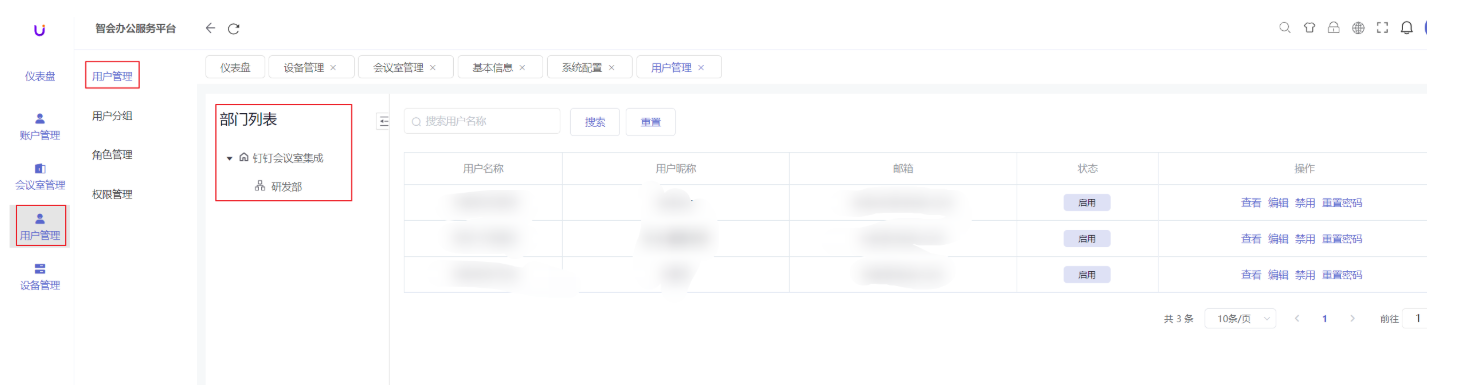
Task: Click 重置密码 in the second user row
Action: [1342, 239]
